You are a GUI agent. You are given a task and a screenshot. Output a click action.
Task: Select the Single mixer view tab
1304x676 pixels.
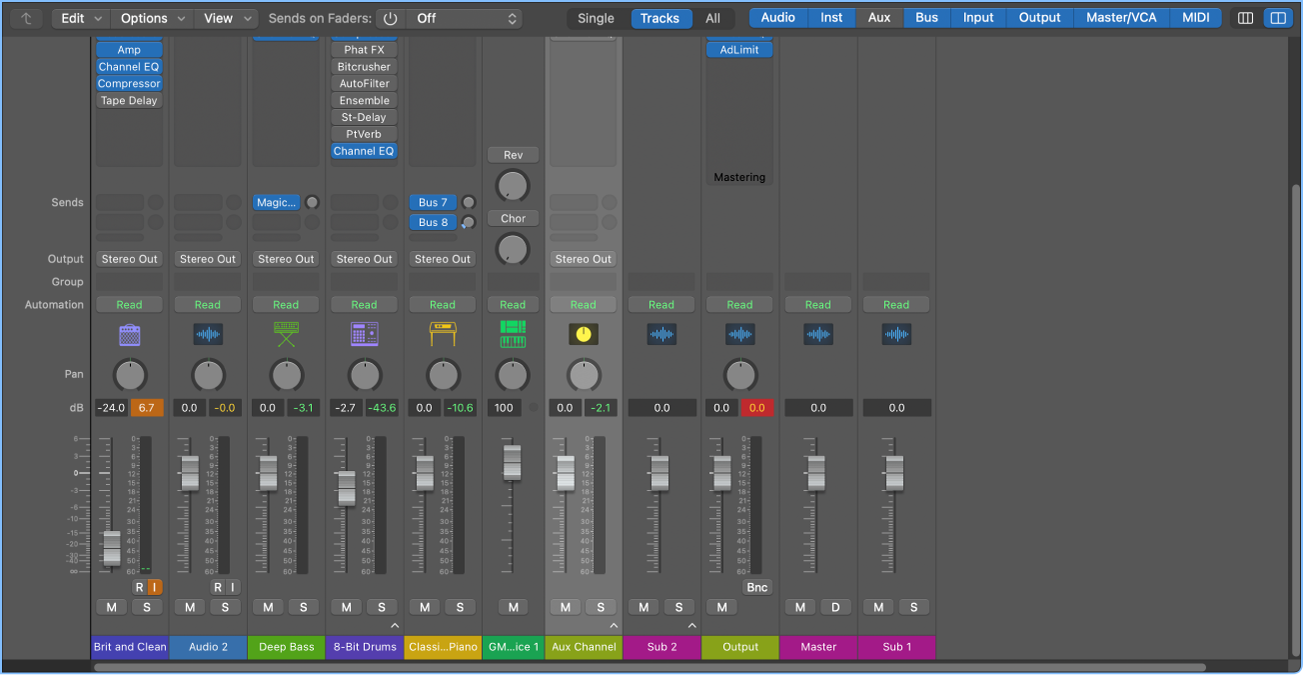pyautogui.click(x=597, y=18)
